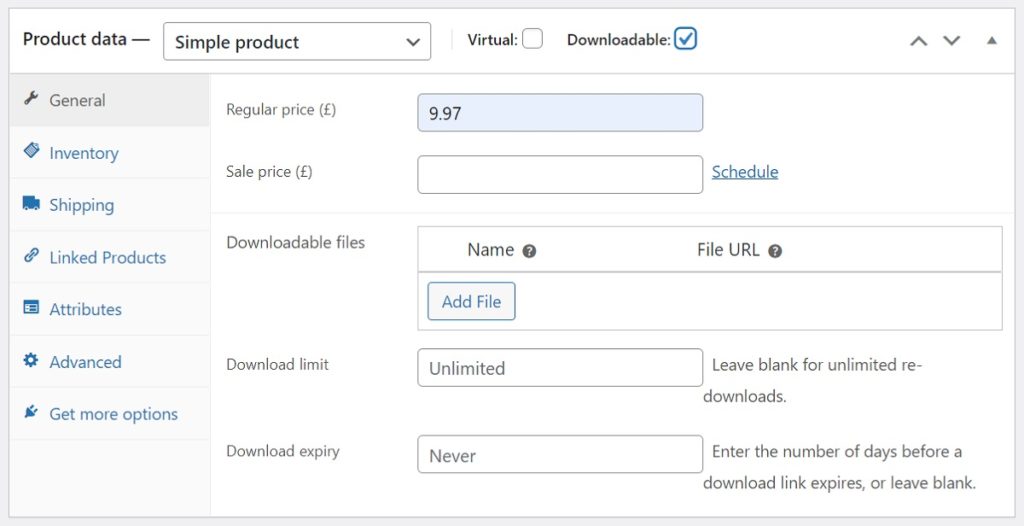Image resolution: width=1024 pixels, height=526 pixels.
Task: Show help tooltip next to File URL
Action: tap(775, 251)
